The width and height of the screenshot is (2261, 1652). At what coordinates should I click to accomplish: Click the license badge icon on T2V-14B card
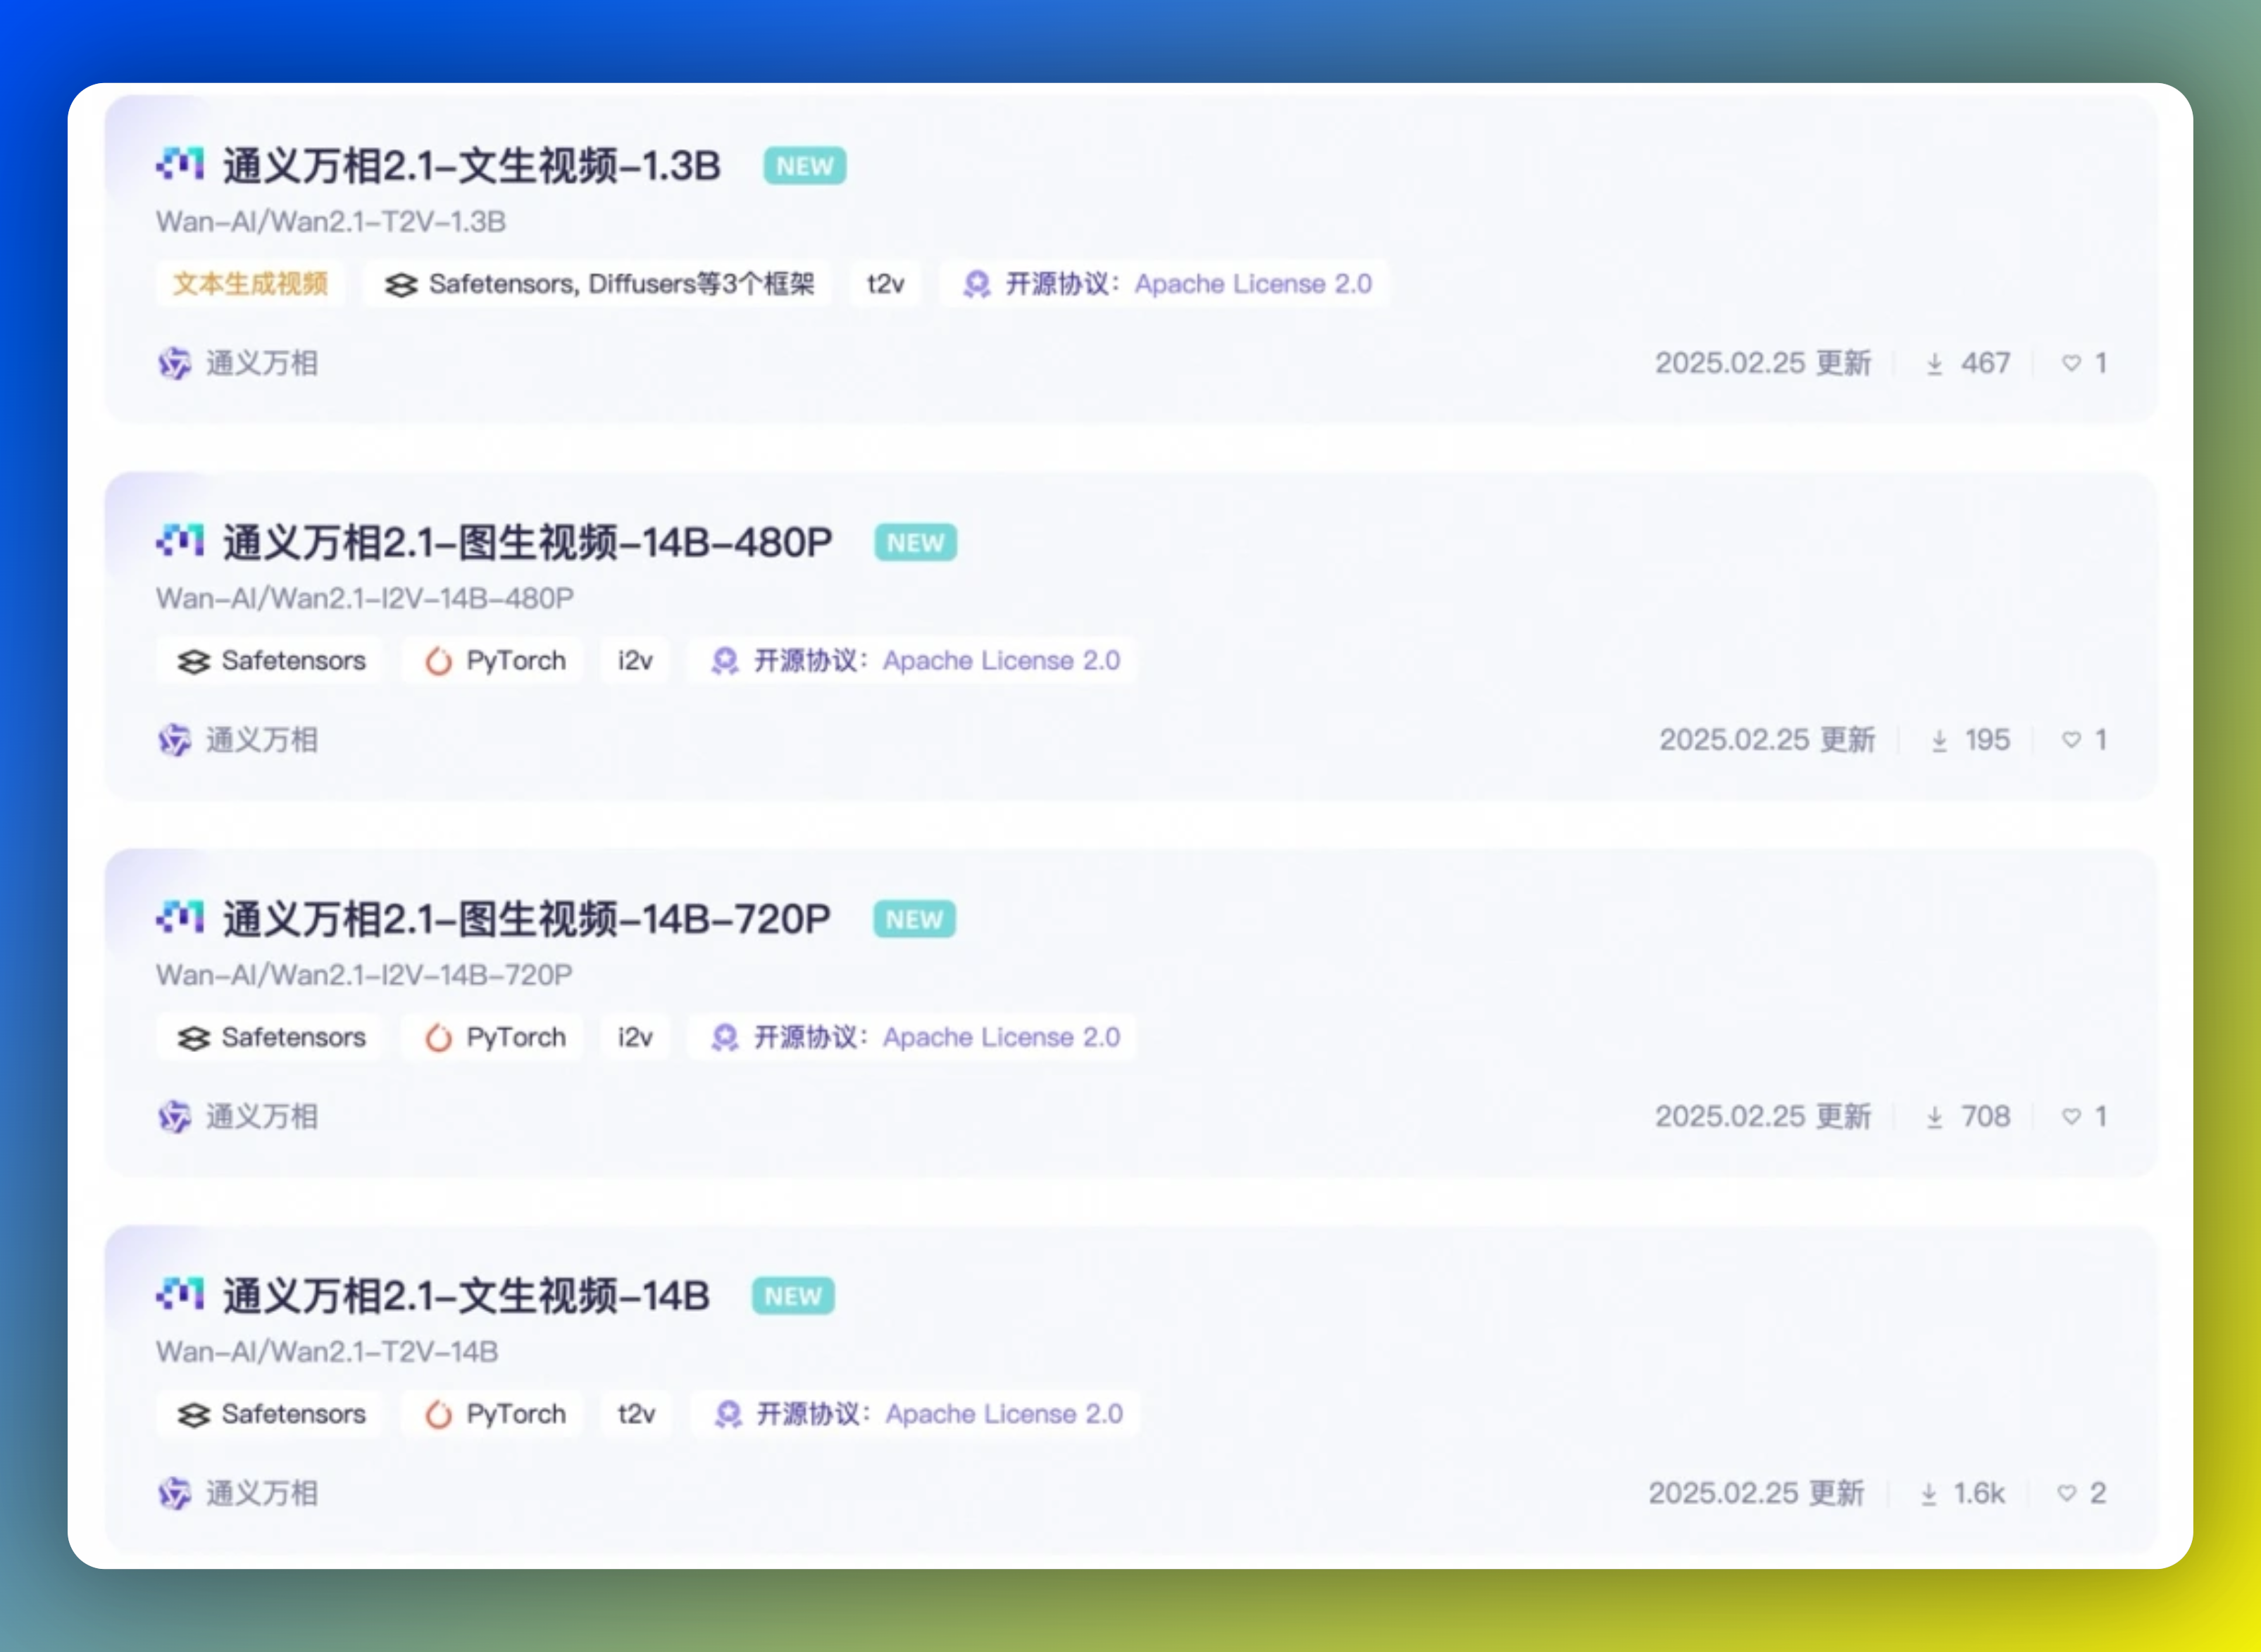(728, 1415)
